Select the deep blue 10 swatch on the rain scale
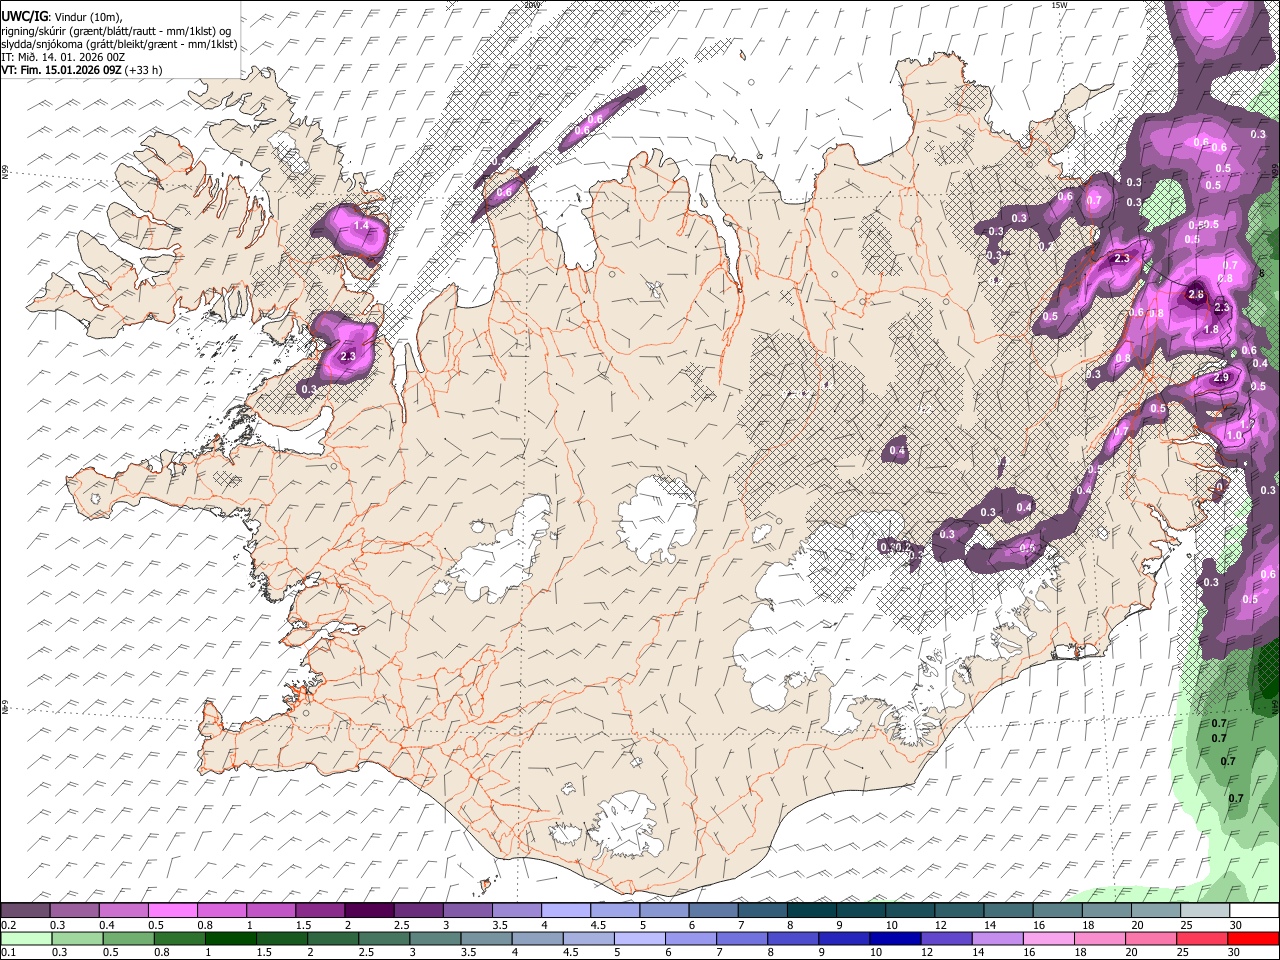 894,938
